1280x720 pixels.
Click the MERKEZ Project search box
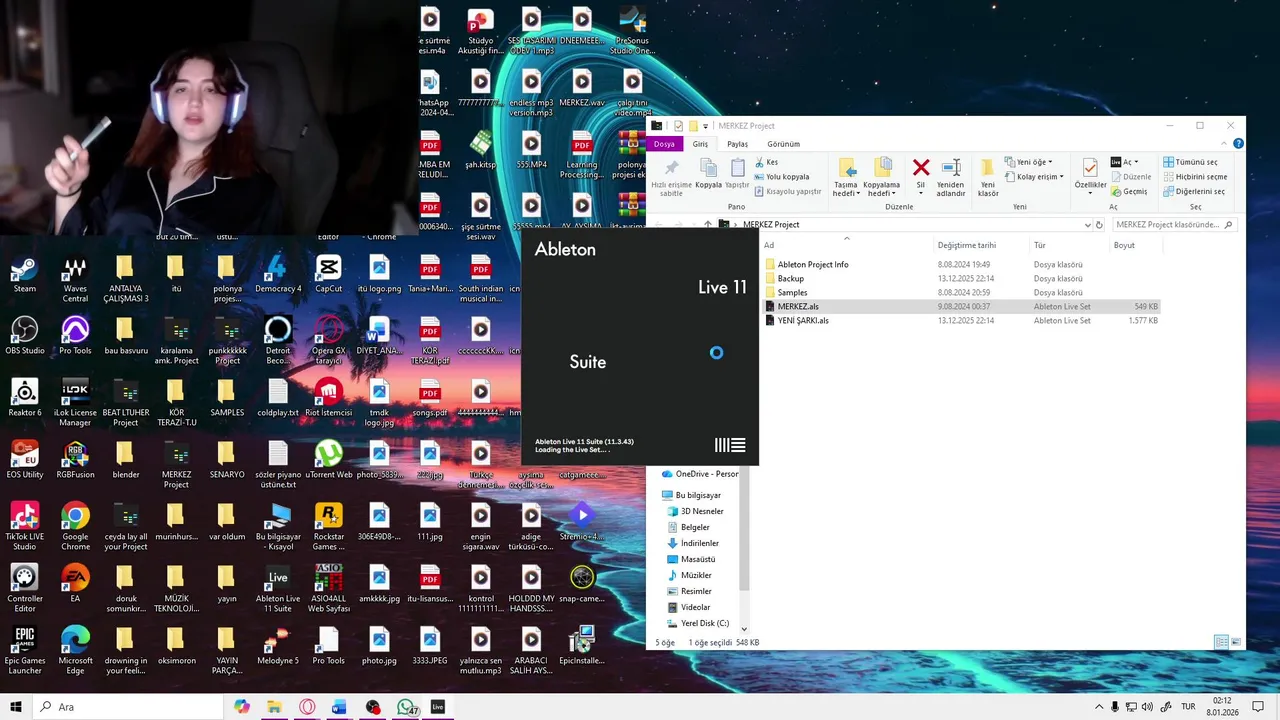pos(1172,225)
